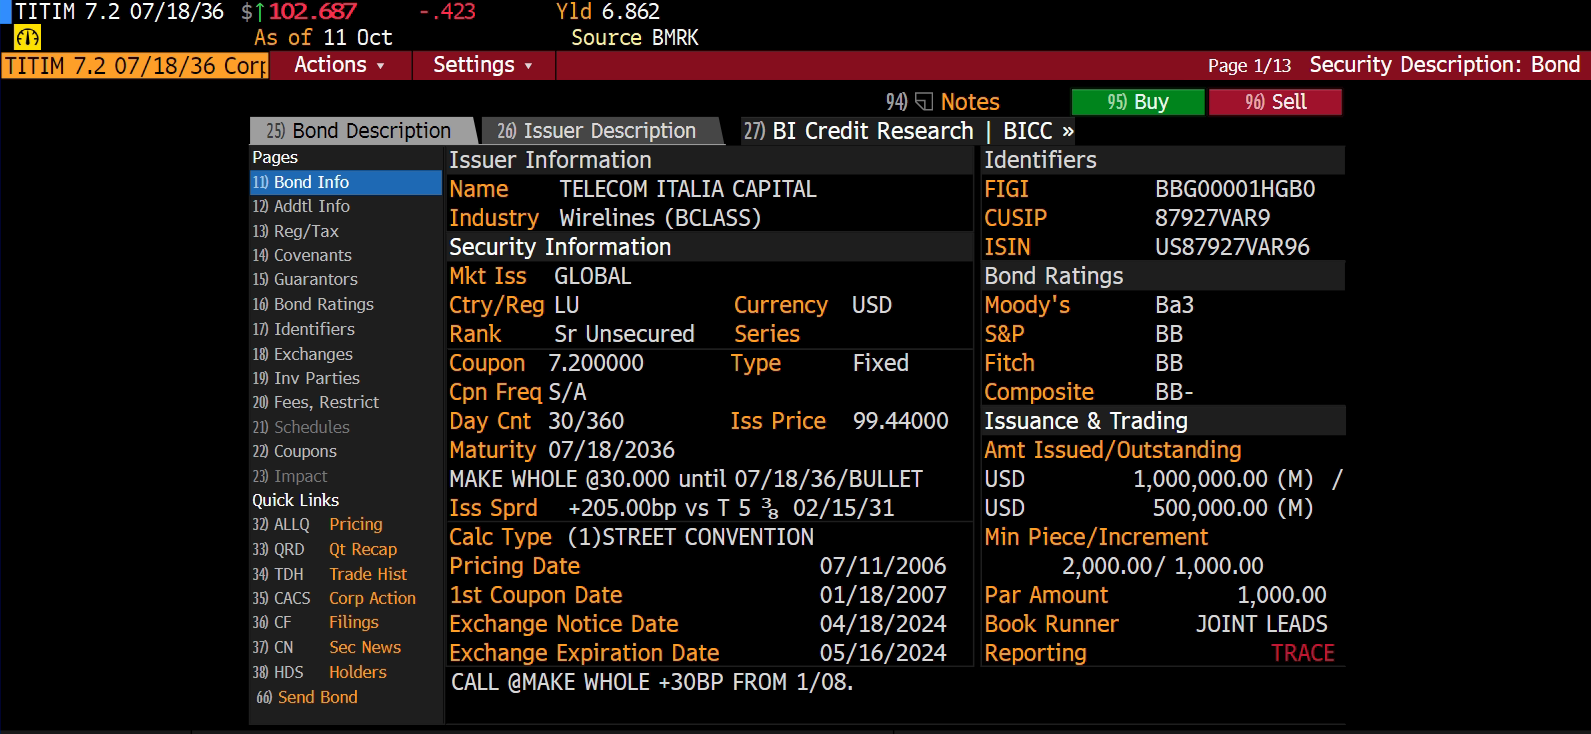This screenshot has height=734, width=1591.
Task: Open the Actions dropdown menu
Action: click(340, 65)
